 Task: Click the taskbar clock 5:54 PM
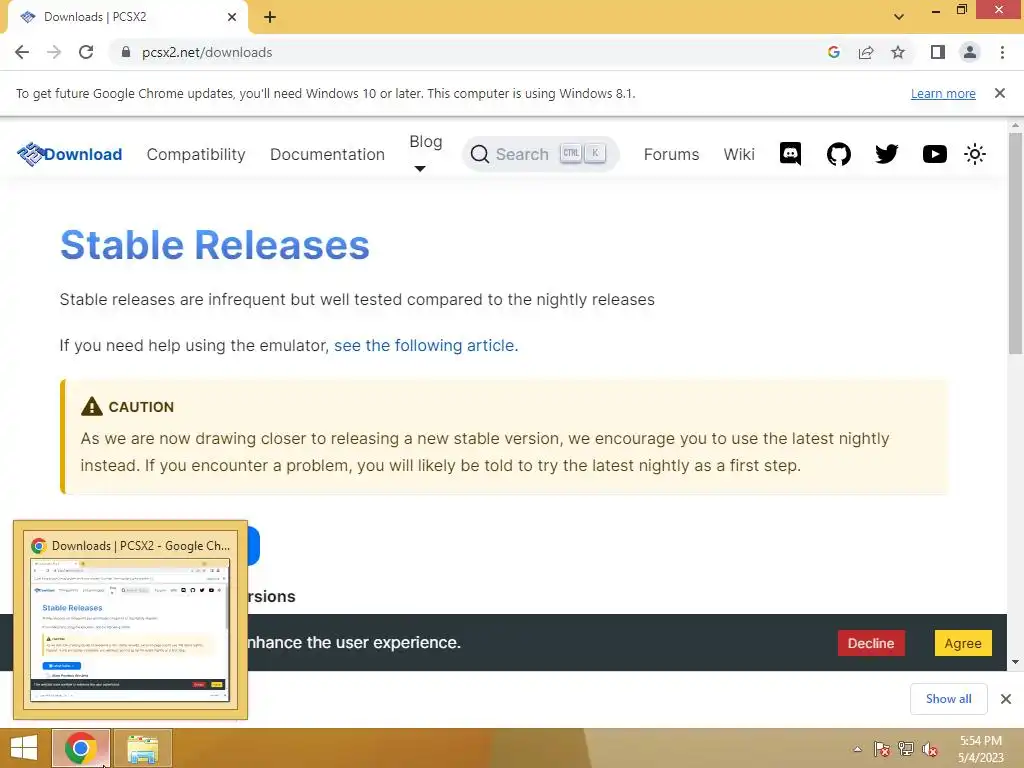point(980,749)
